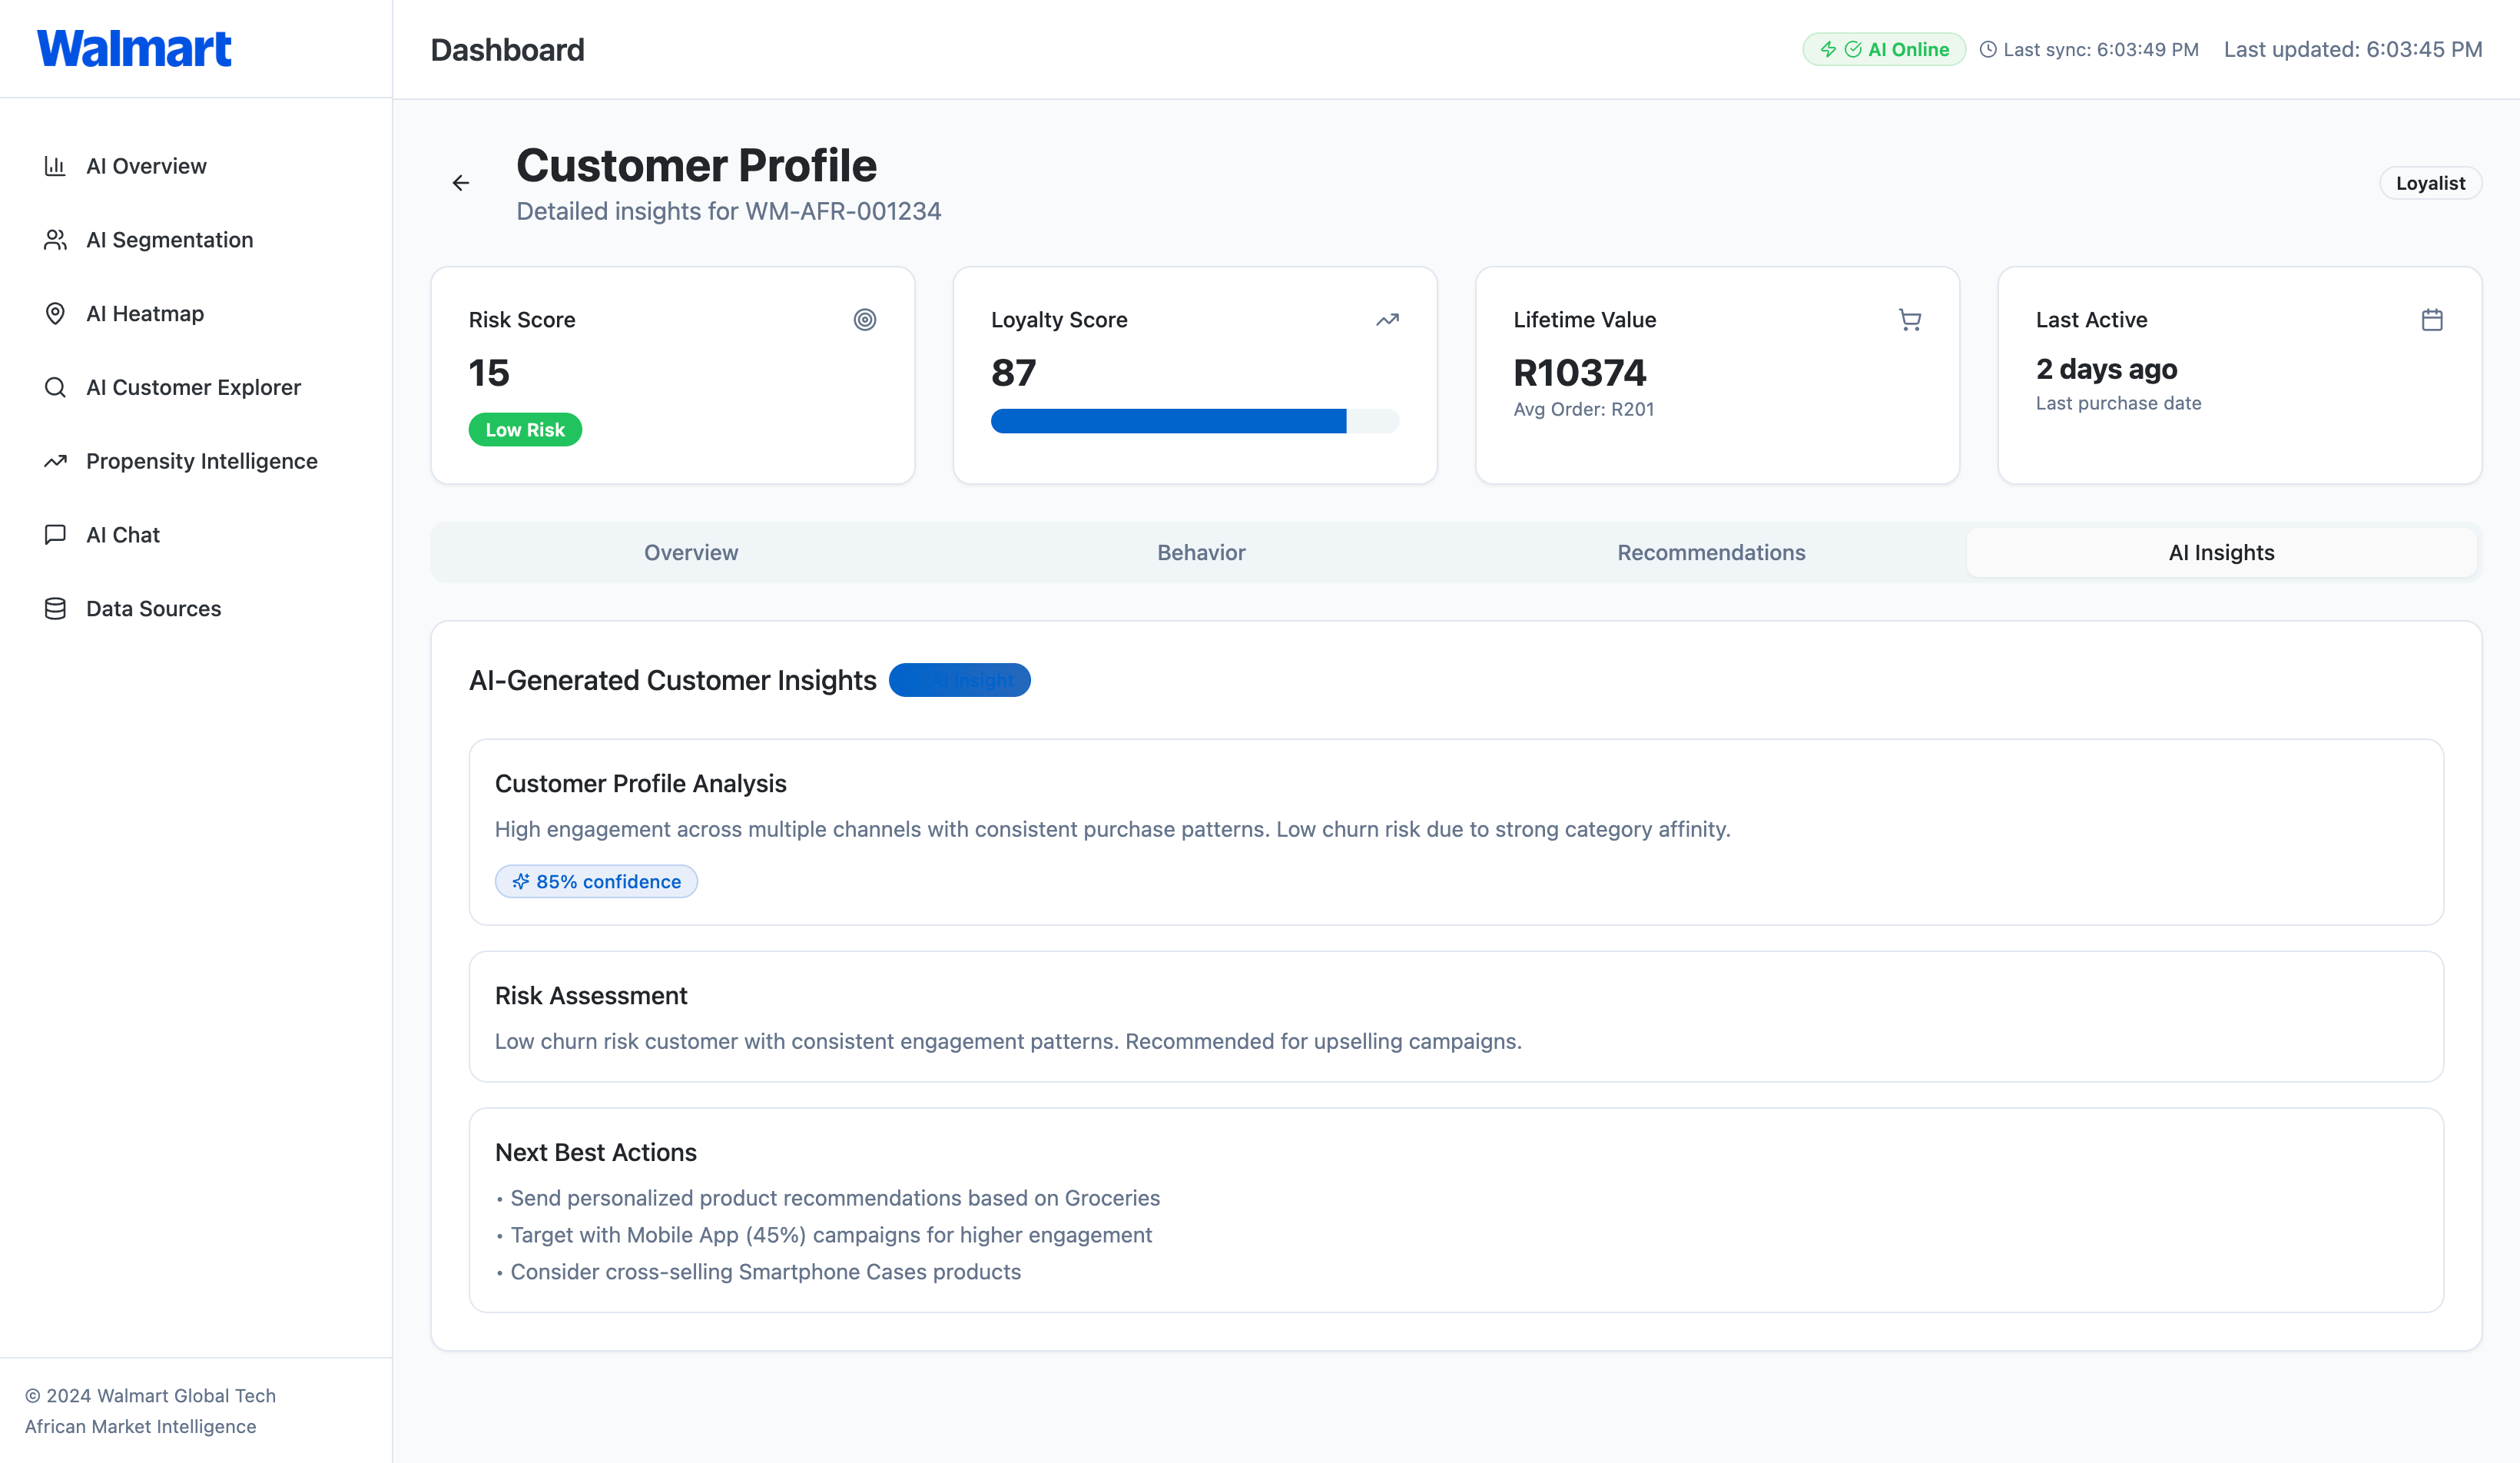Click the clock icon beside Last sync
The width and height of the screenshot is (2520, 1463).
click(1988, 49)
